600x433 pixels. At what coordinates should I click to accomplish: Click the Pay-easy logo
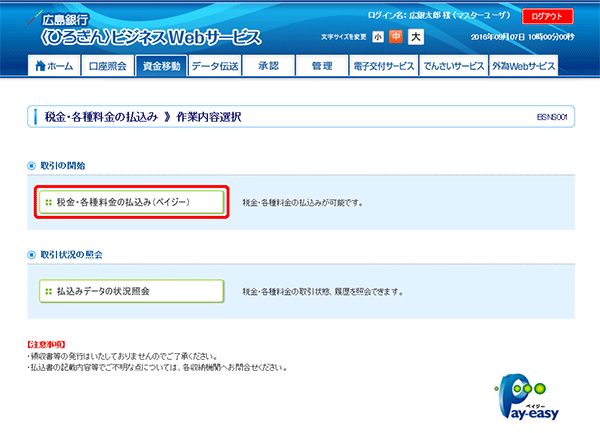527,397
